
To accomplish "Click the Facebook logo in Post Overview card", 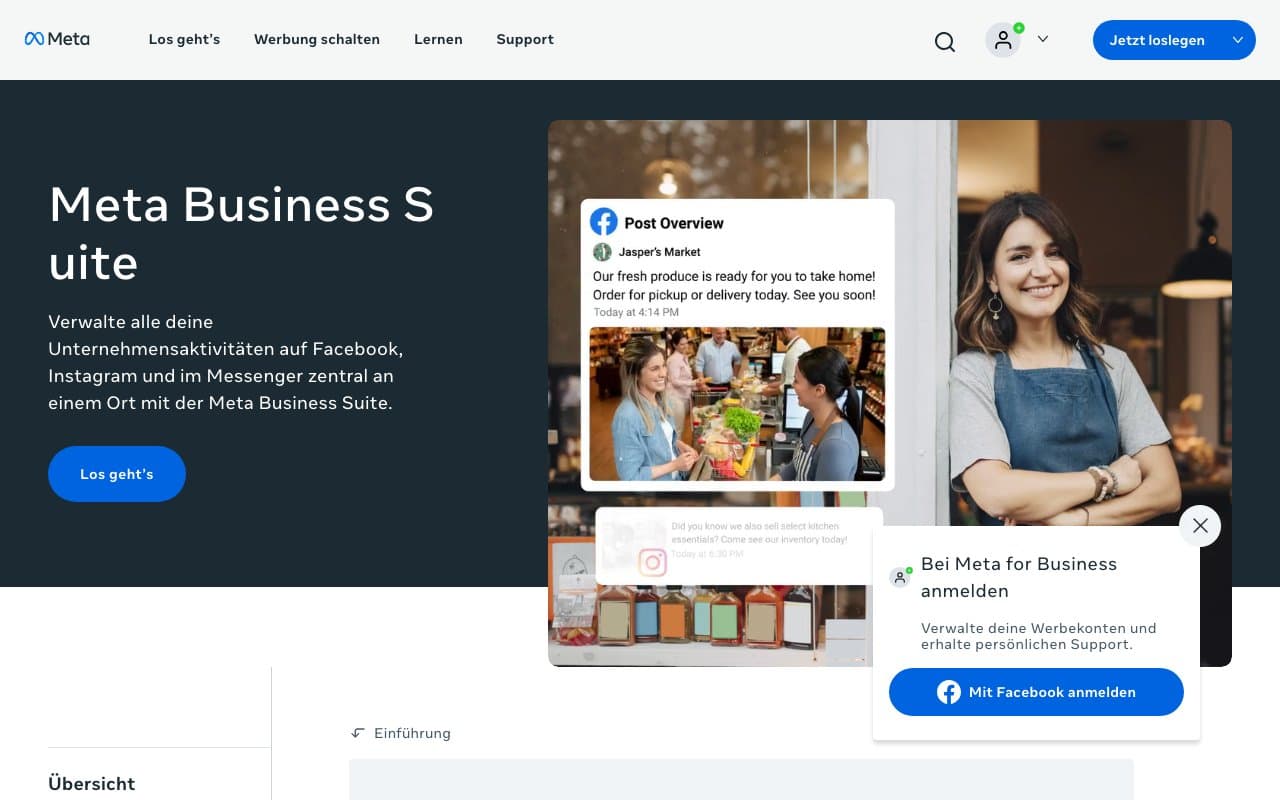I will 603,222.
